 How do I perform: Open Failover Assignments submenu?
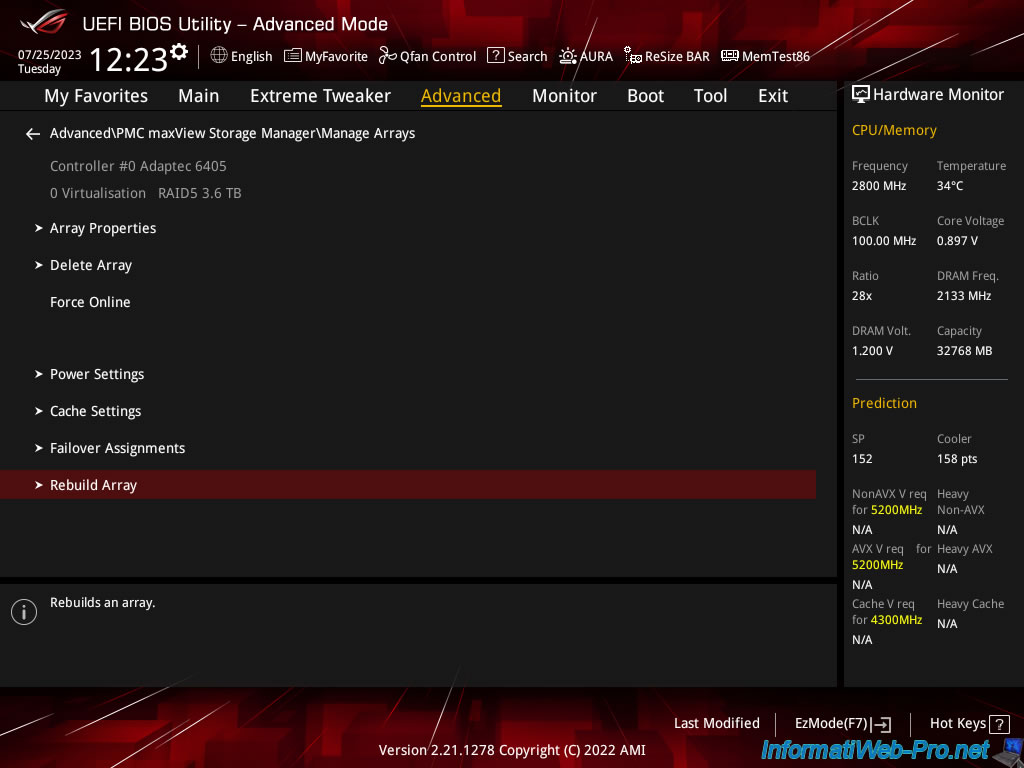point(118,448)
